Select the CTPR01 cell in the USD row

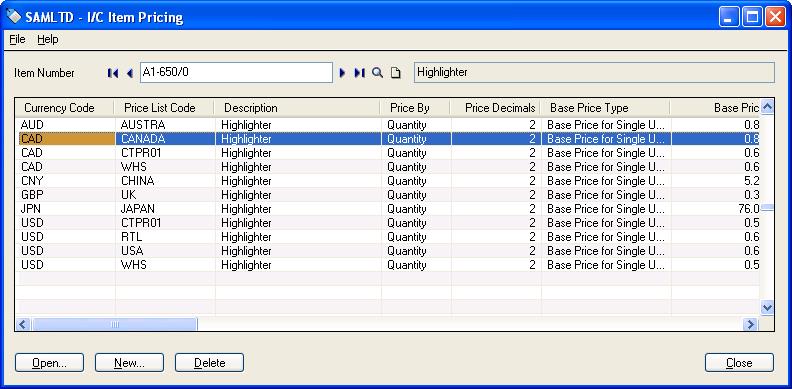(x=166, y=223)
